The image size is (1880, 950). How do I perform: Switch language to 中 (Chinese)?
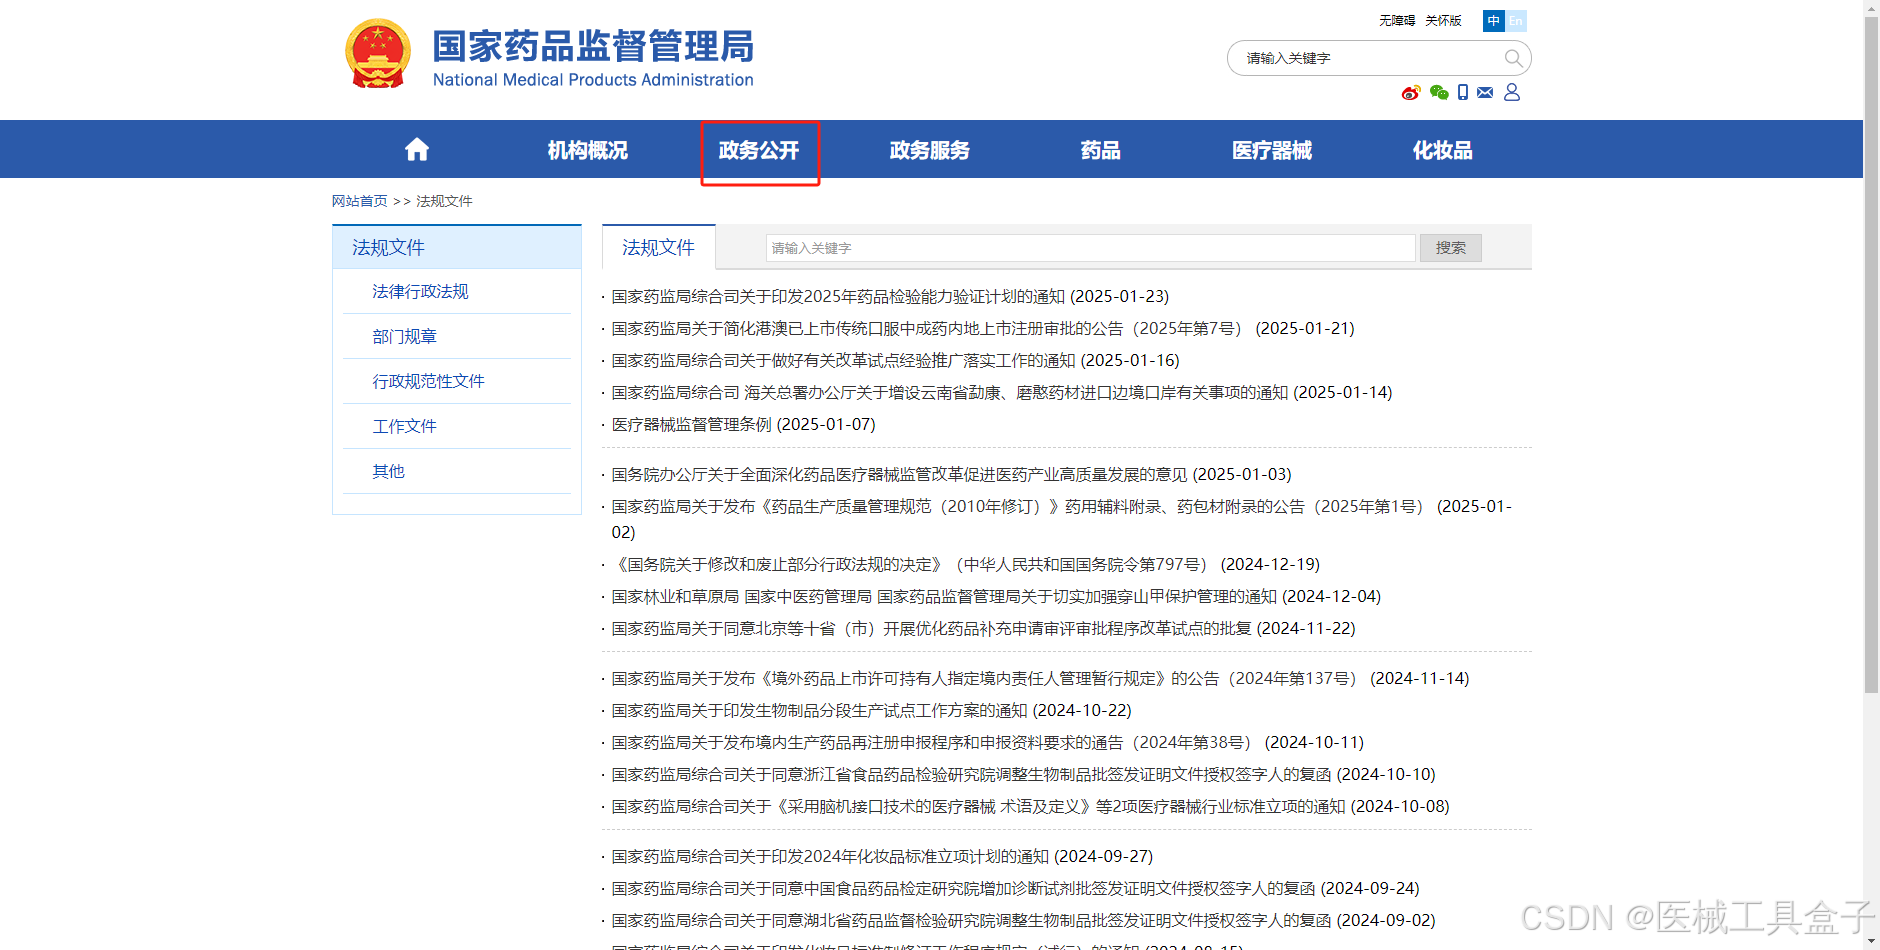coord(1494,21)
